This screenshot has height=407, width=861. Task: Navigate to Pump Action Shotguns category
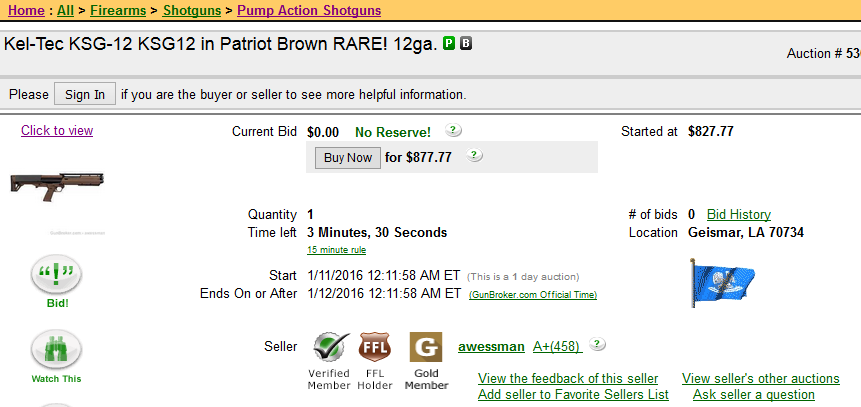[309, 11]
